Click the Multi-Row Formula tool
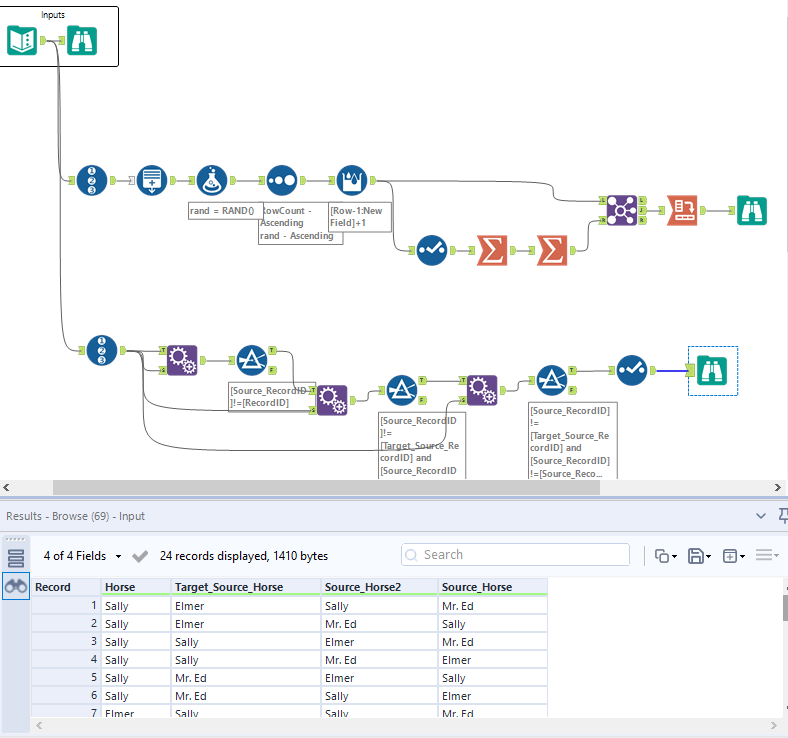 tap(352, 180)
